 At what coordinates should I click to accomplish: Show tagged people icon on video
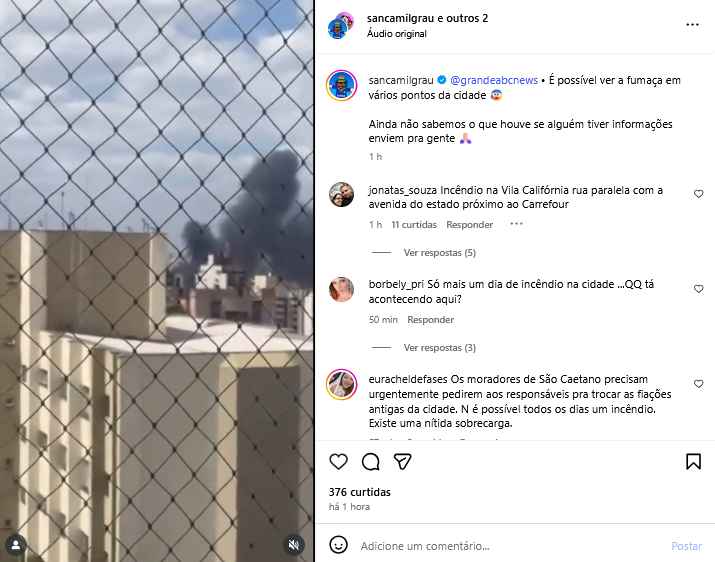click(x=16, y=545)
